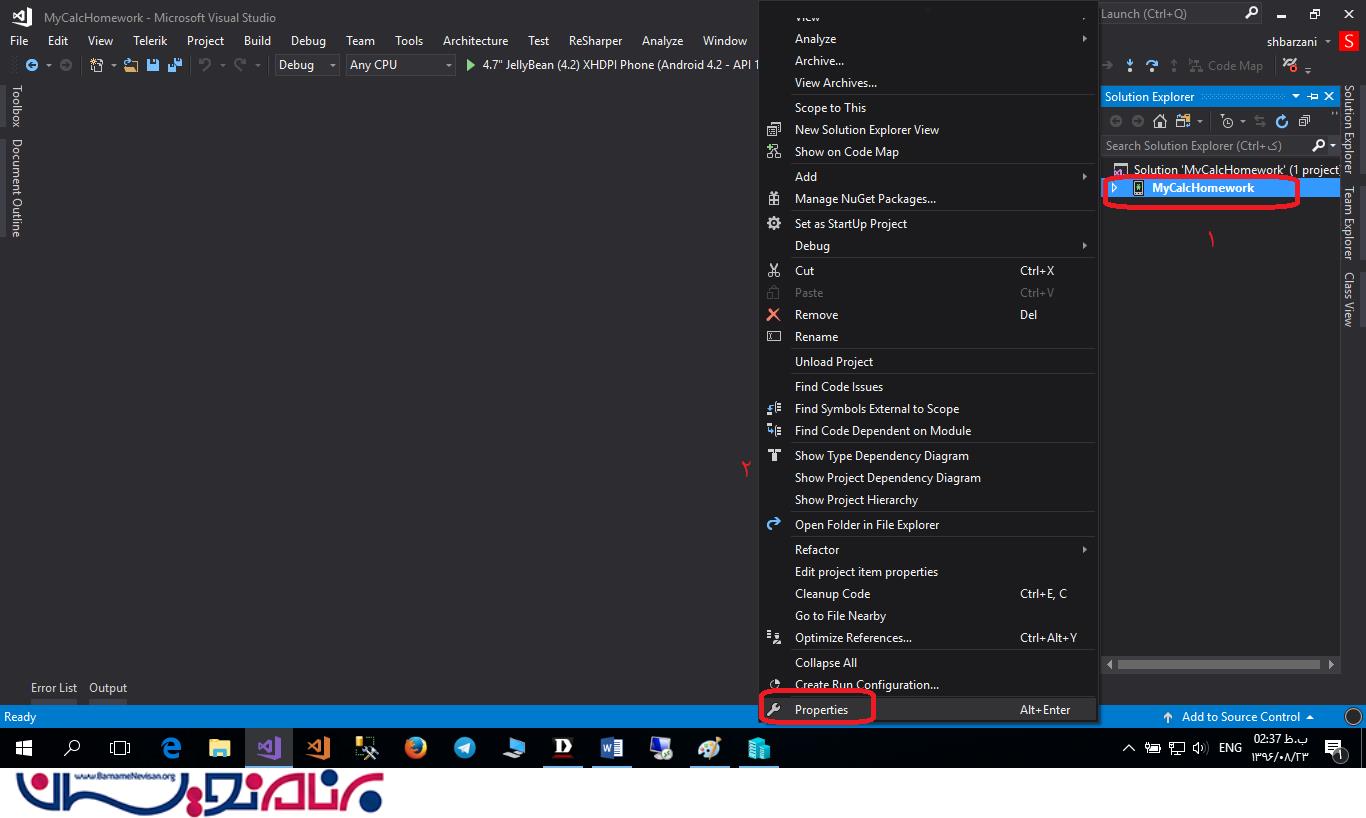Click Collapse All icon in Solution Explorer toolbar
Screen dimensions: 1366x818
click(x=1304, y=121)
